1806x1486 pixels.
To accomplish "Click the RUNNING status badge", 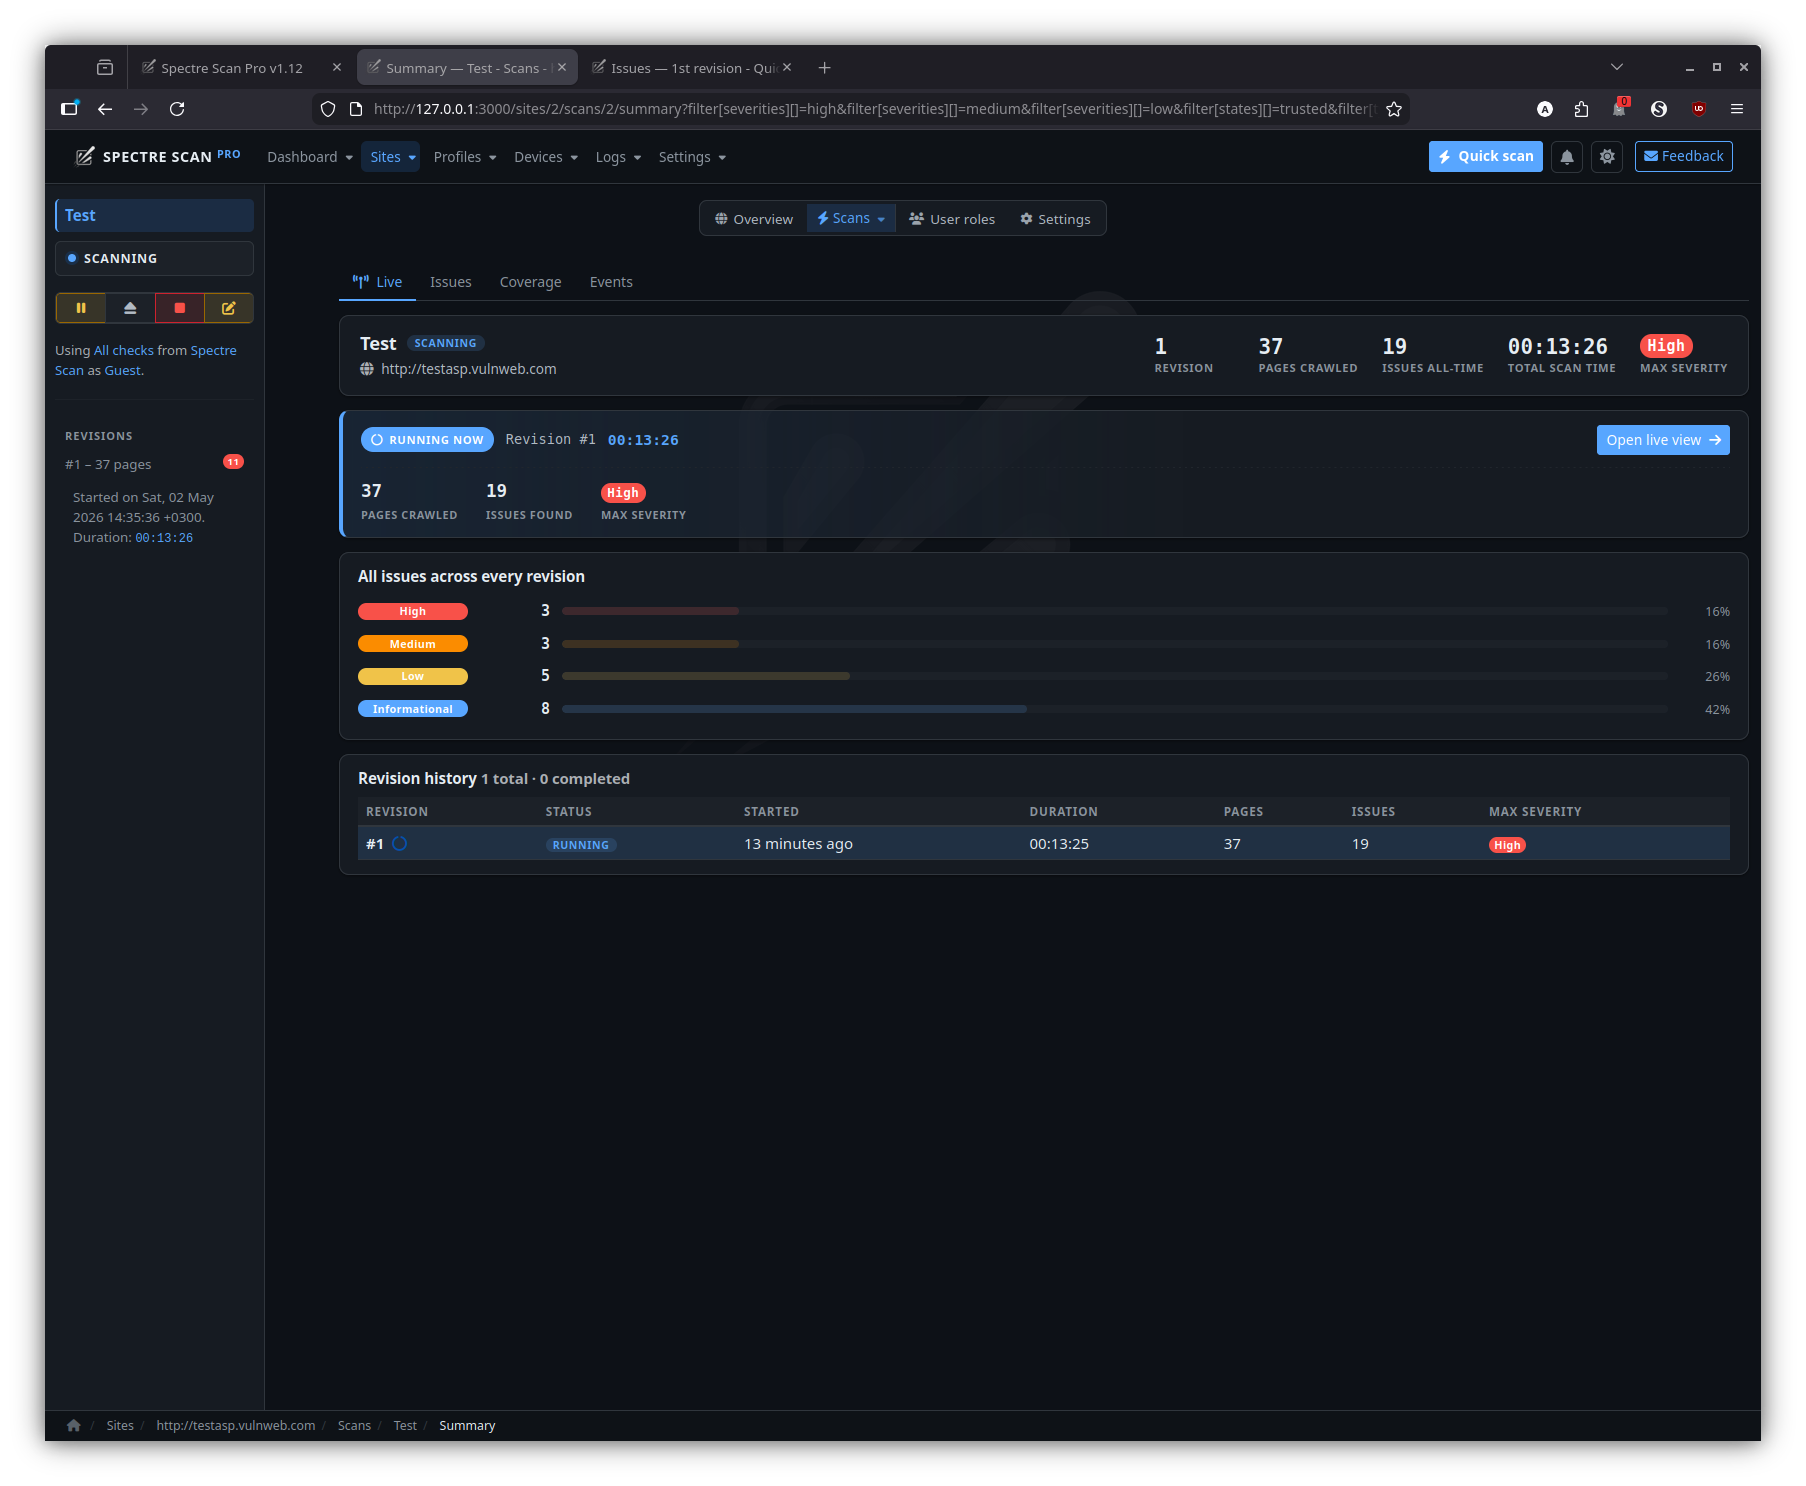I will click(581, 845).
